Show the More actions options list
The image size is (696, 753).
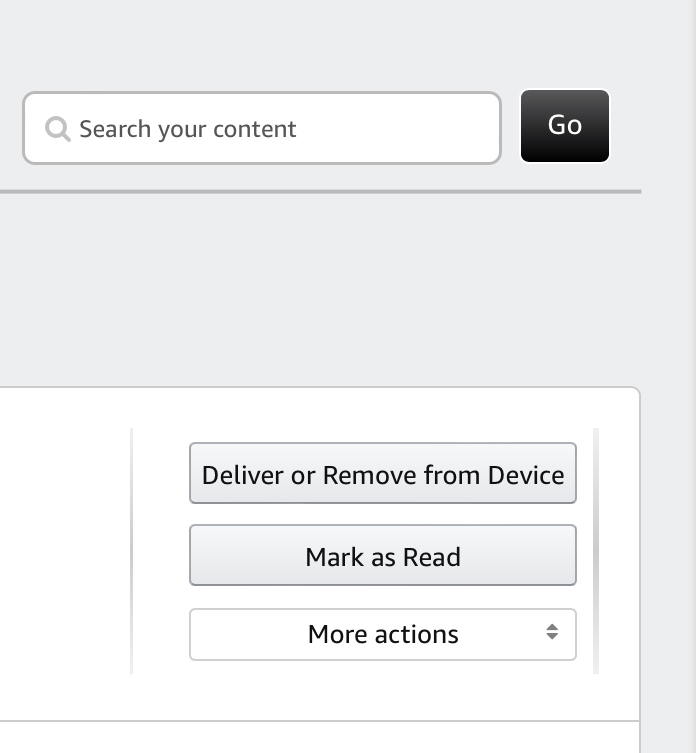(x=383, y=634)
